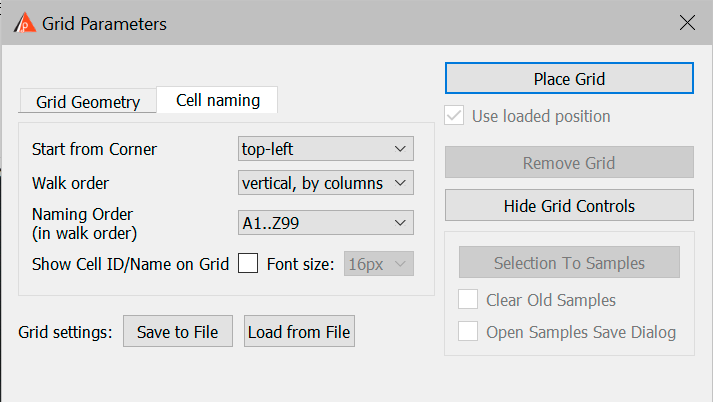The image size is (713, 402).
Task: Click the Naming Order chevron arrow
Action: coord(400,223)
